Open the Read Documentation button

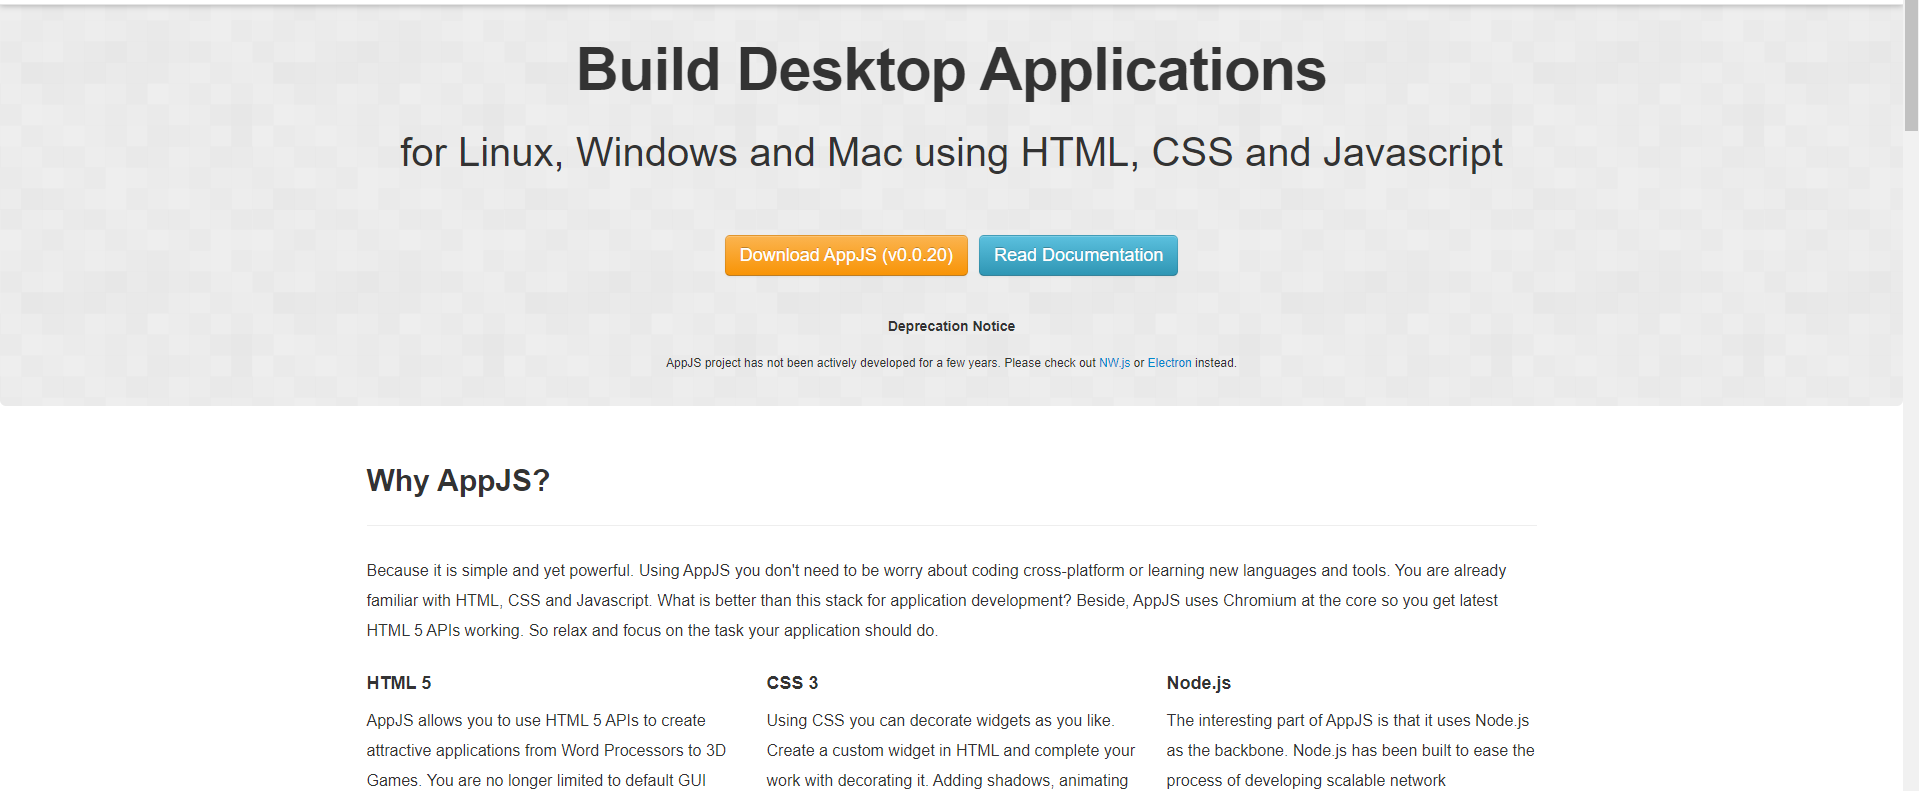coord(1078,255)
